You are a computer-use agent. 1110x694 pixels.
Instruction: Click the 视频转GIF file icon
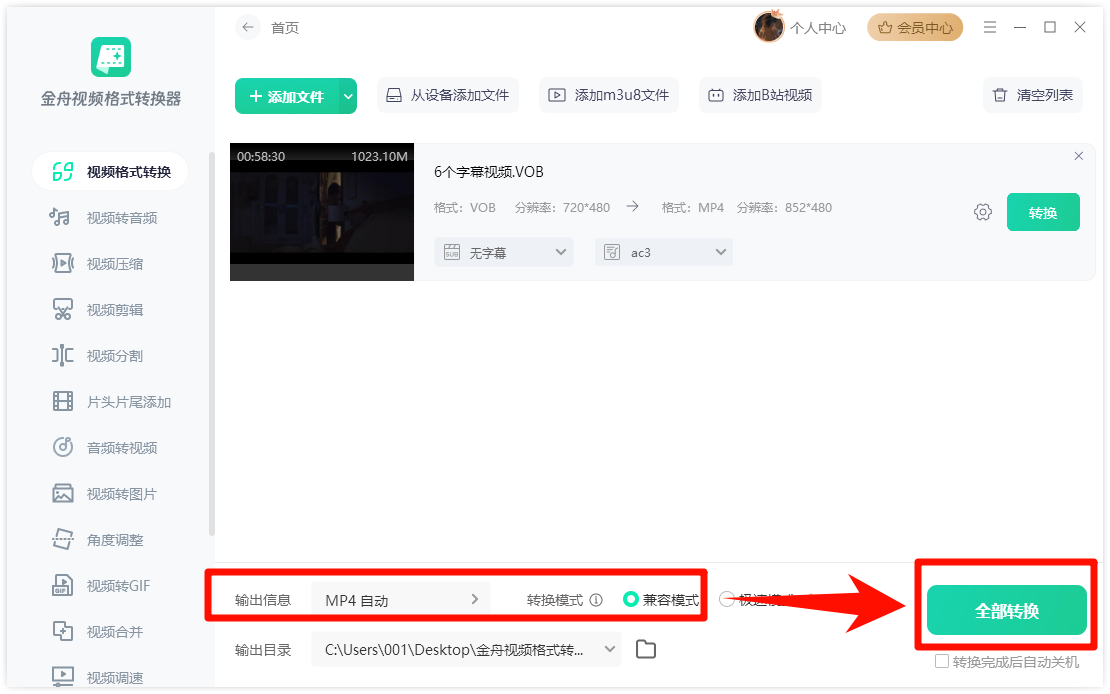click(x=63, y=585)
